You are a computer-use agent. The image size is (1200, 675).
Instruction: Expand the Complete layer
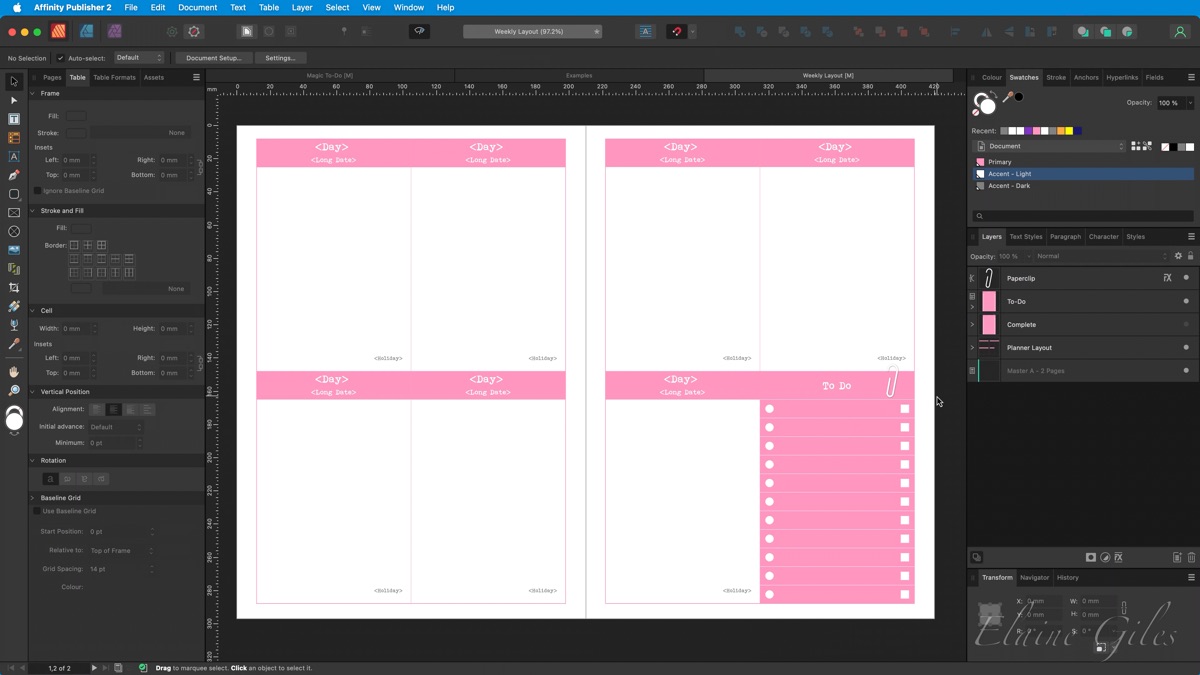coord(972,324)
